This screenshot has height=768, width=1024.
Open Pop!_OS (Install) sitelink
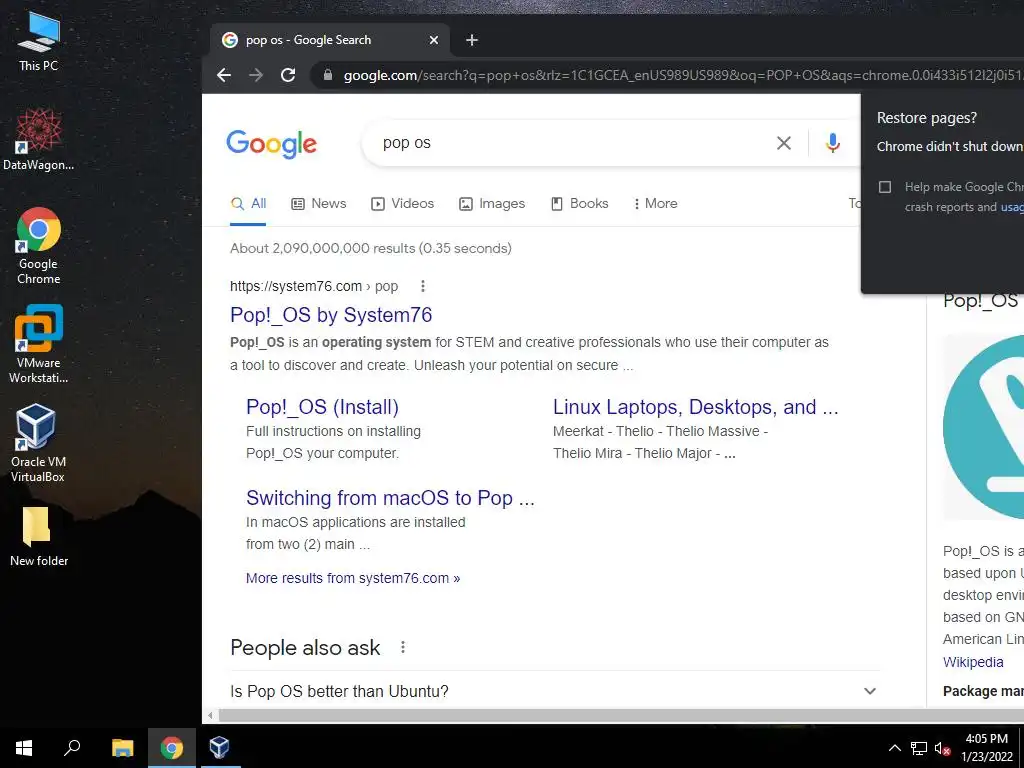click(322, 407)
